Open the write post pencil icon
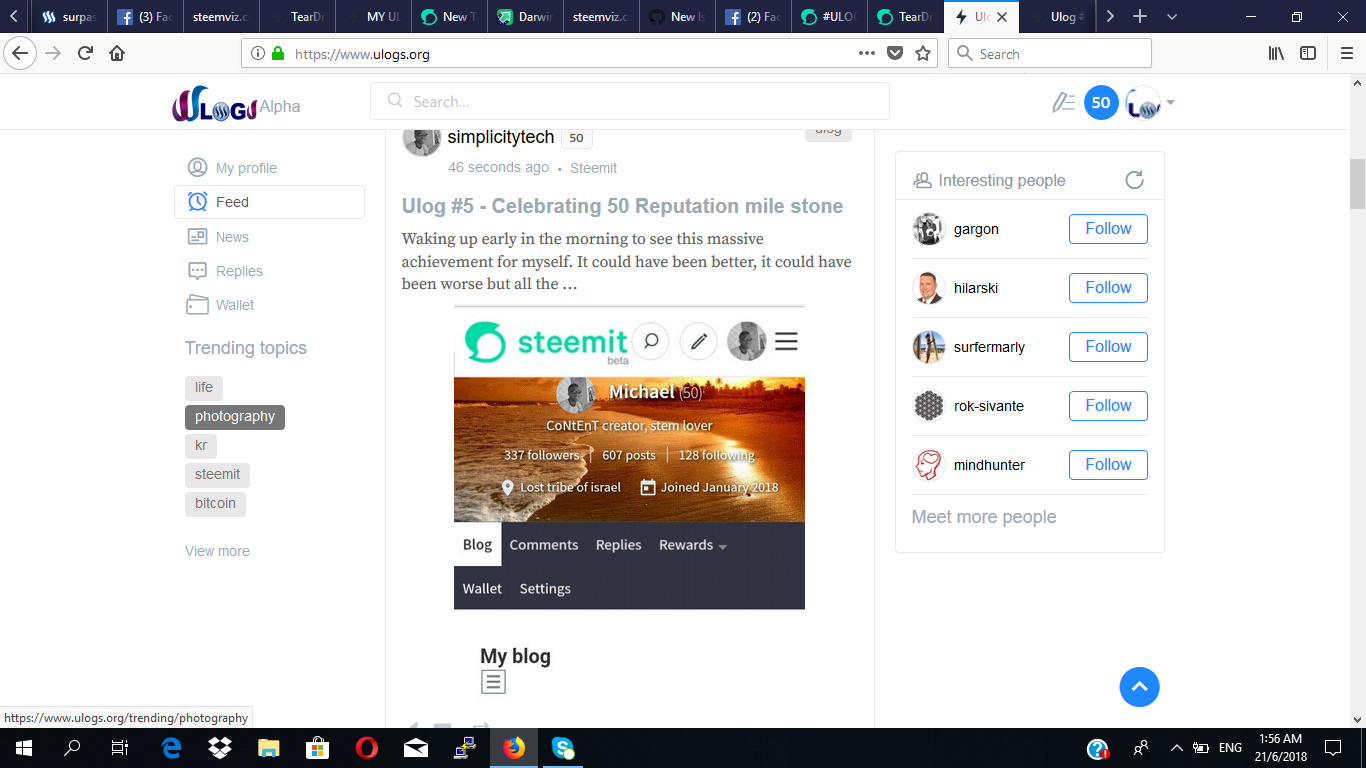 point(1062,102)
